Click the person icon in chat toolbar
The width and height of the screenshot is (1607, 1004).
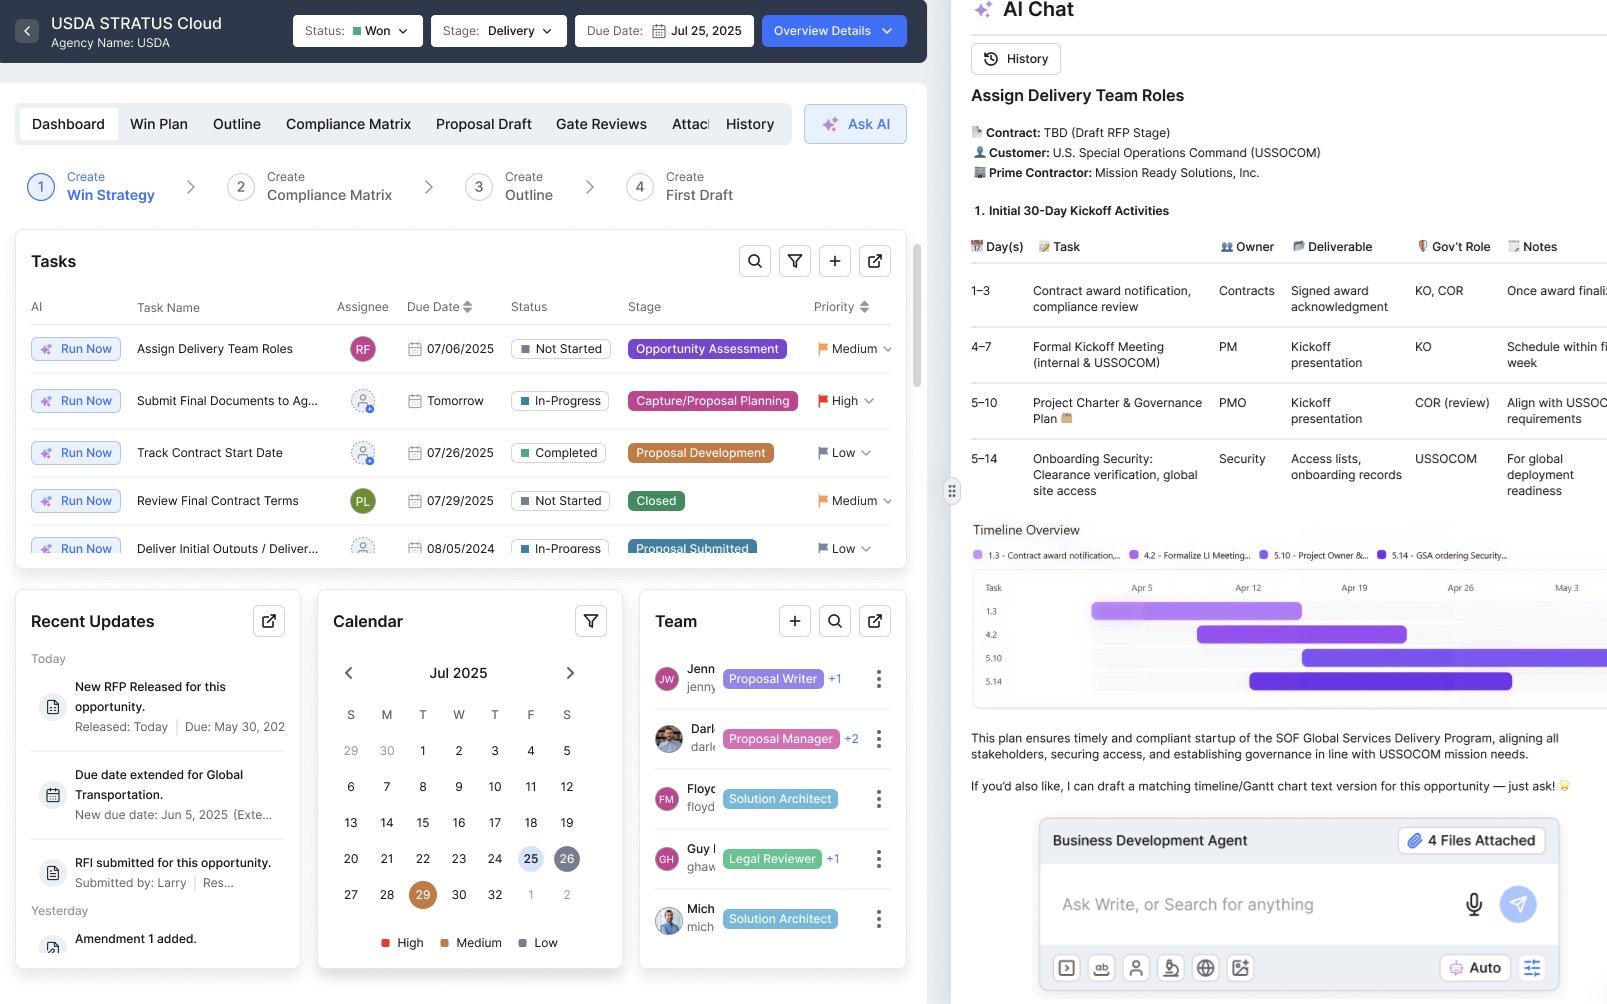pyautogui.click(x=1136, y=968)
